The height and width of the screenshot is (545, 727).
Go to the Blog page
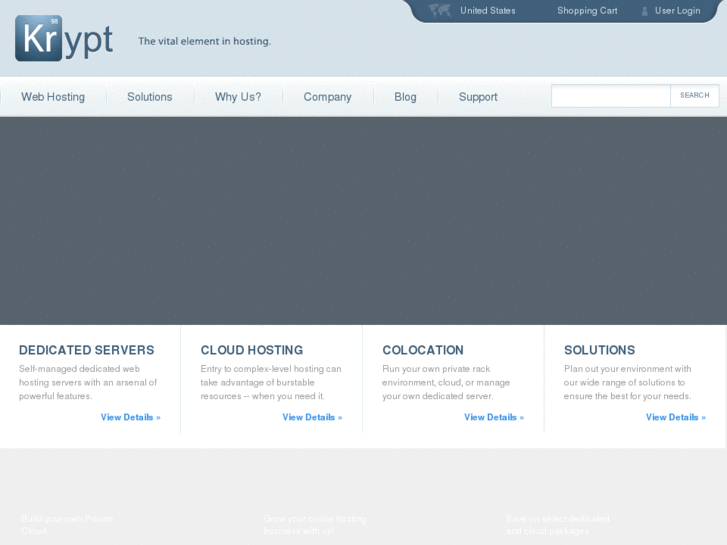point(405,97)
